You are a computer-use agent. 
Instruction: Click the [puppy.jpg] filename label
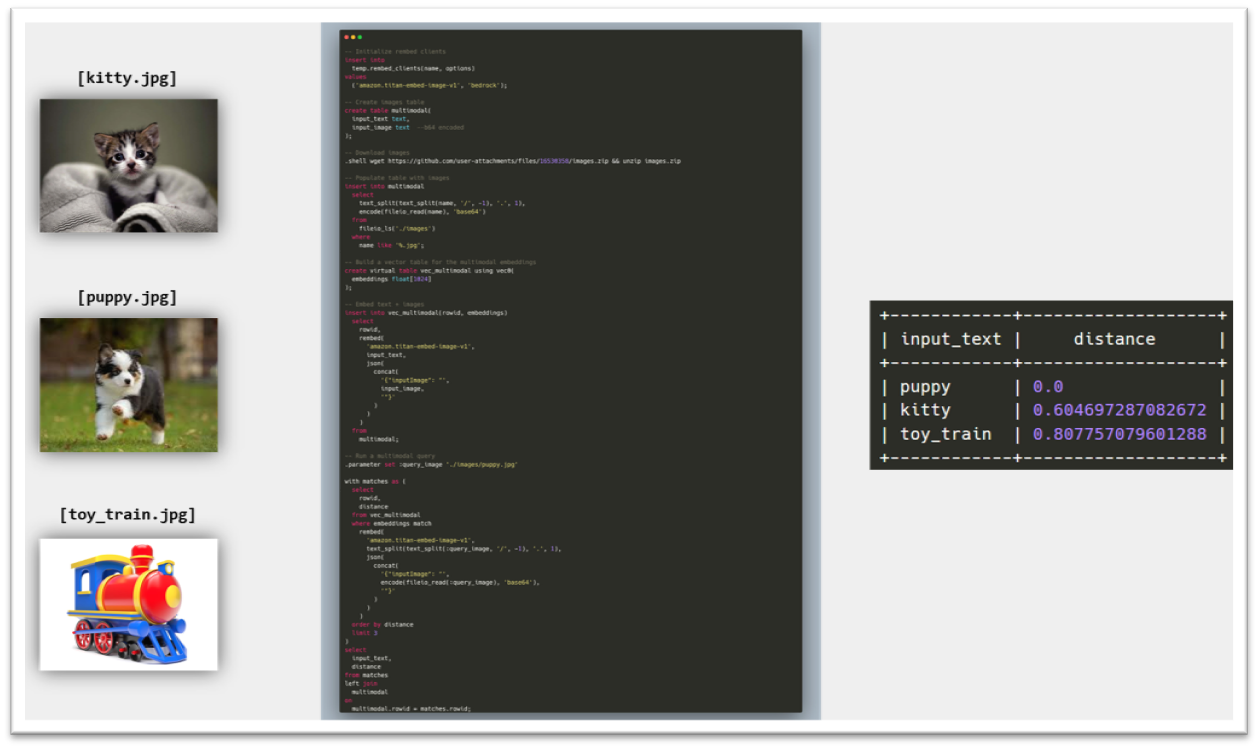point(127,297)
